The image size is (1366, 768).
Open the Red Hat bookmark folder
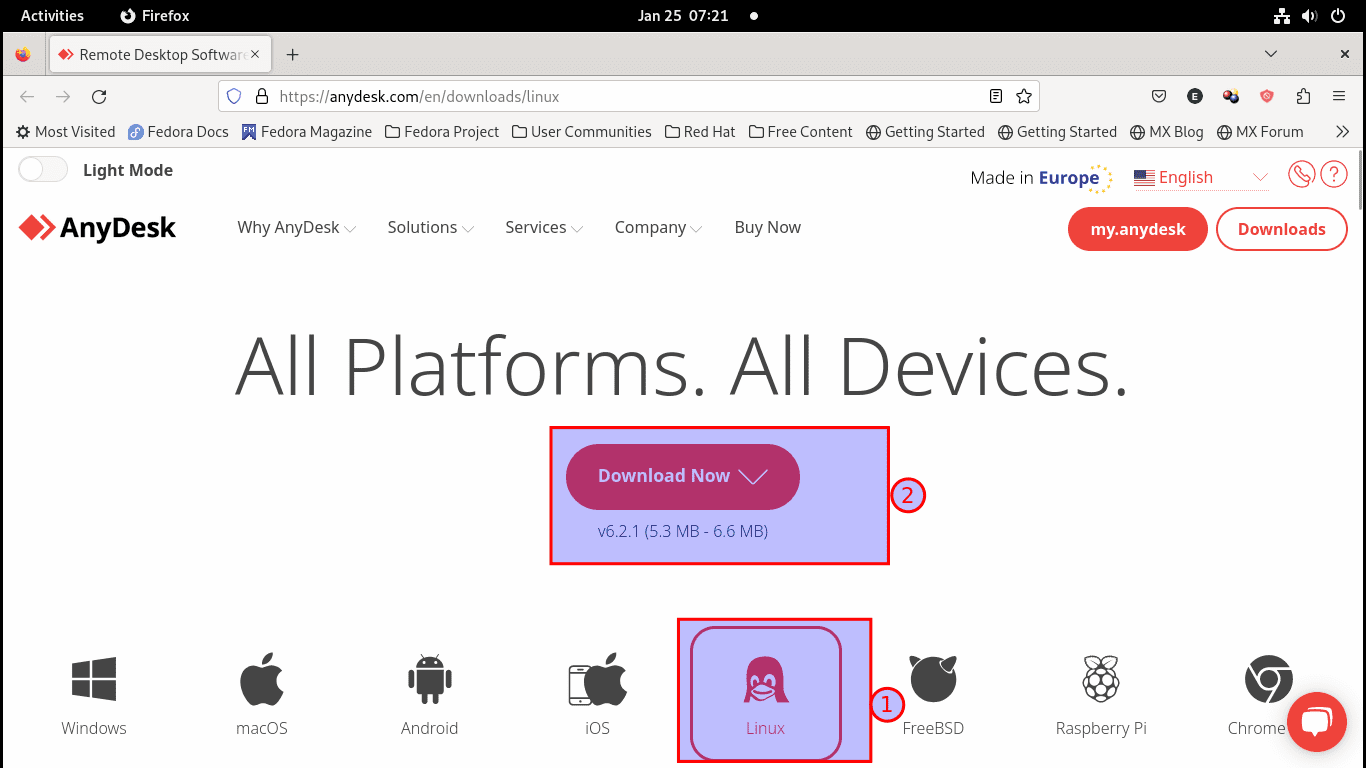point(699,132)
